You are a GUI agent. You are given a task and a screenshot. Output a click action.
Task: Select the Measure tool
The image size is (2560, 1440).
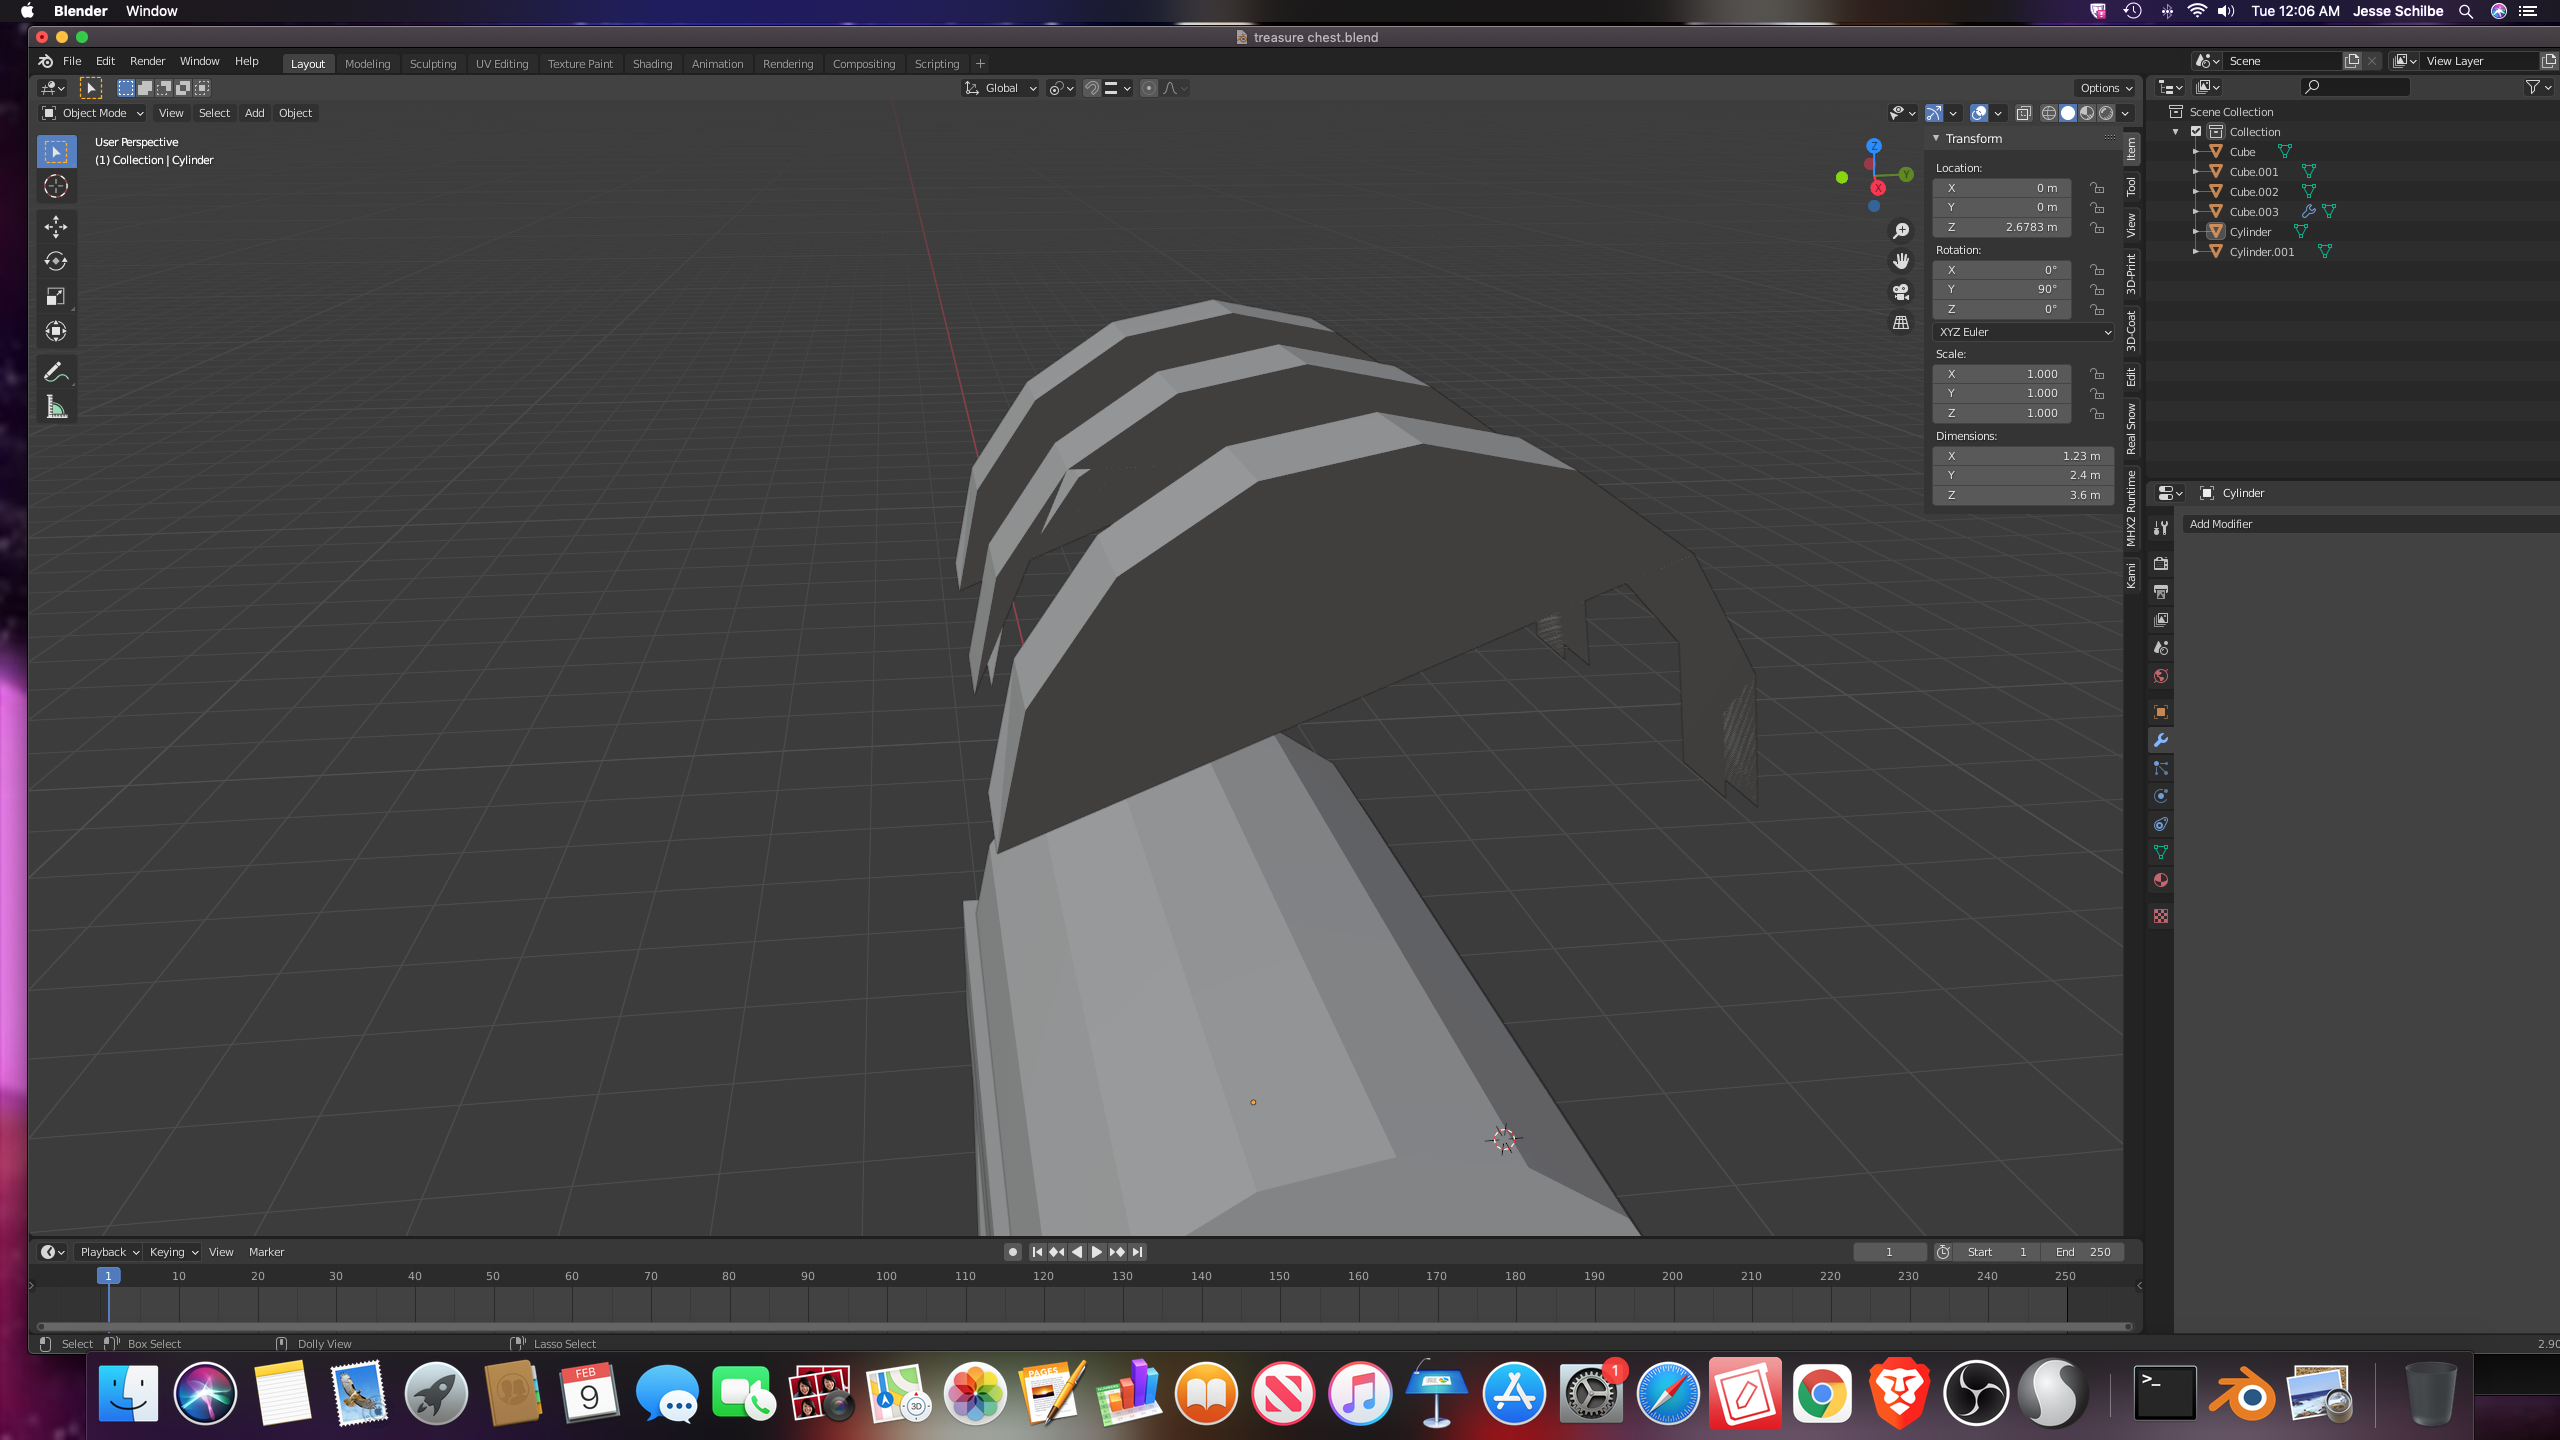point(56,408)
